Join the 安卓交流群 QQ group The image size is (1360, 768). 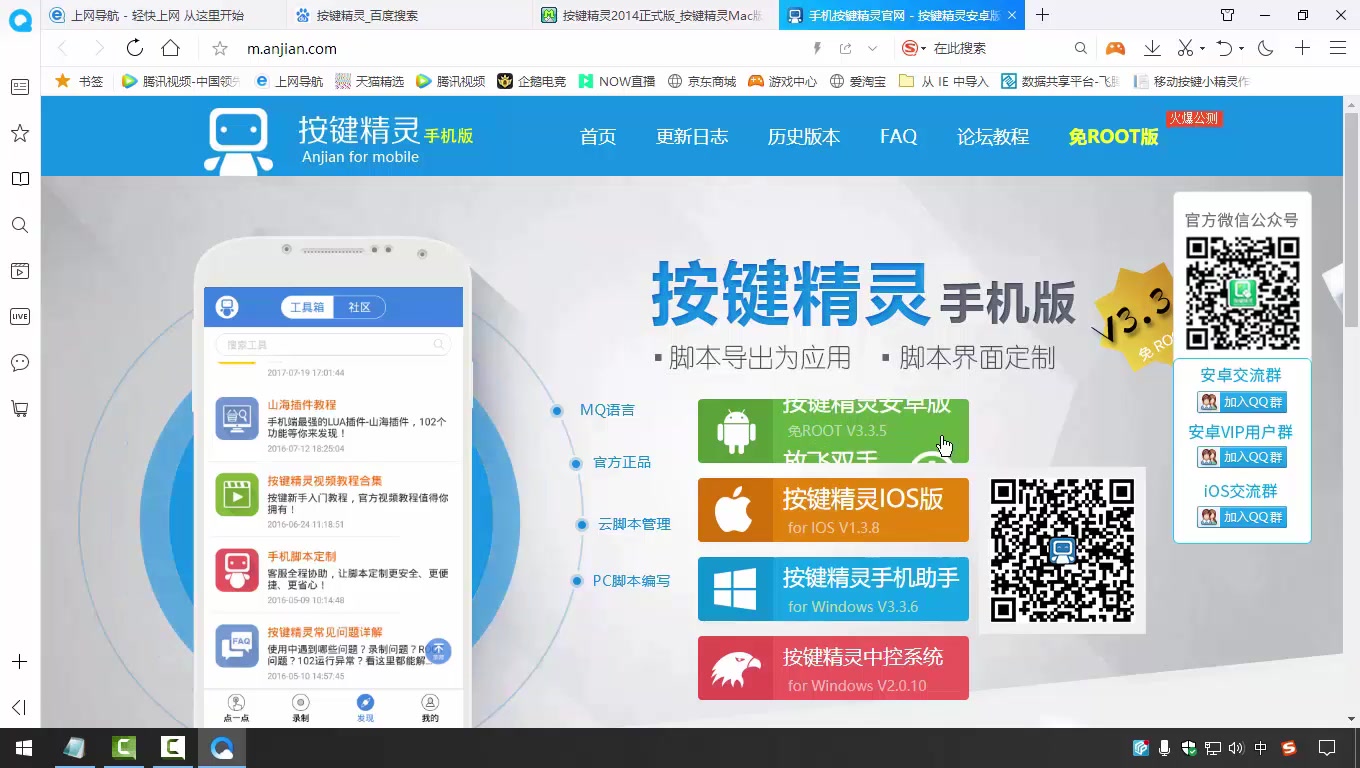click(x=1242, y=402)
